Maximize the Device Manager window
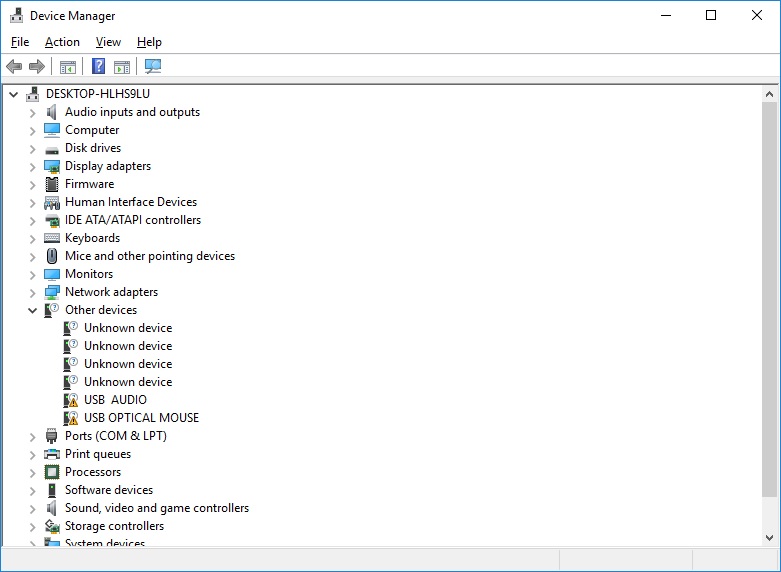The height and width of the screenshot is (572, 781). click(711, 15)
